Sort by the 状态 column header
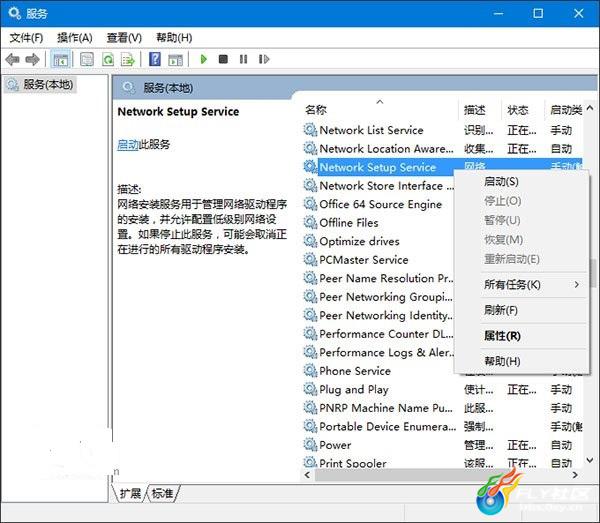 click(x=518, y=110)
